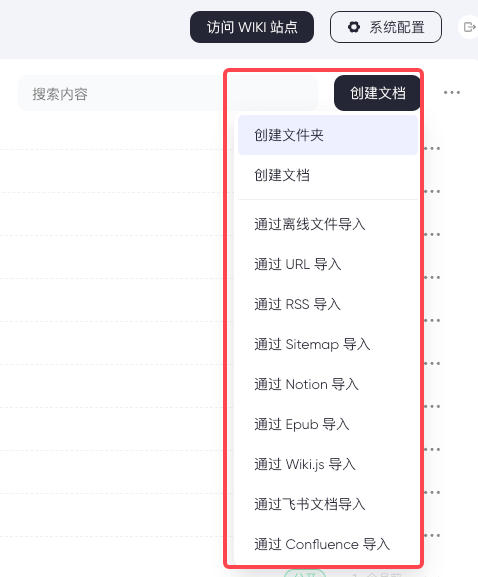
Task: Select 创建文件夹 from the dropdown
Action: [327, 135]
